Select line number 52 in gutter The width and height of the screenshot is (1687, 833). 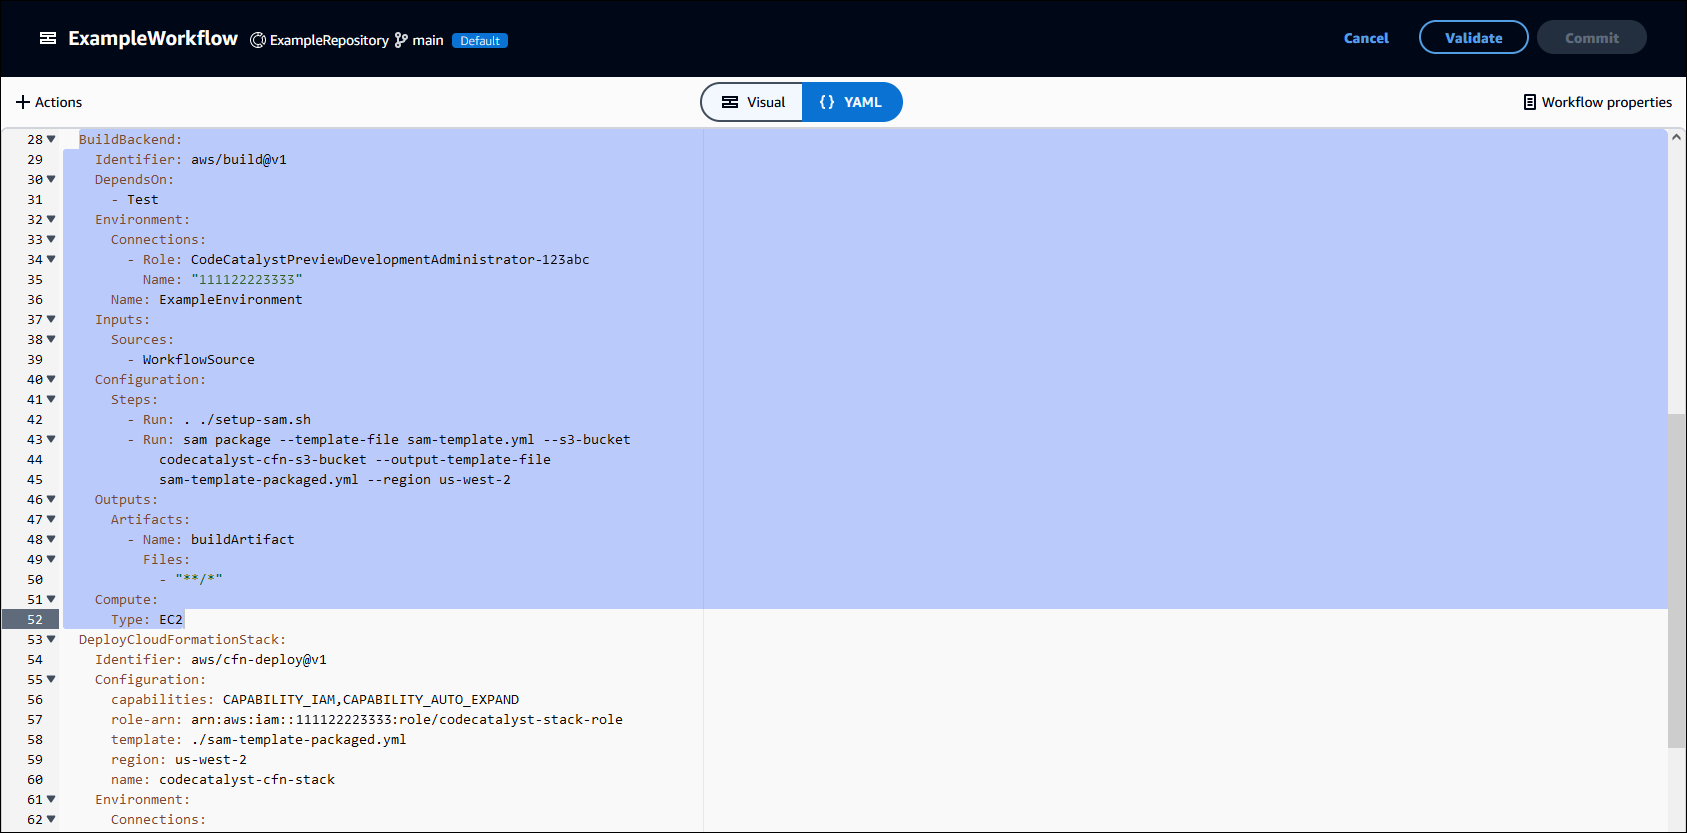[x=35, y=620]
